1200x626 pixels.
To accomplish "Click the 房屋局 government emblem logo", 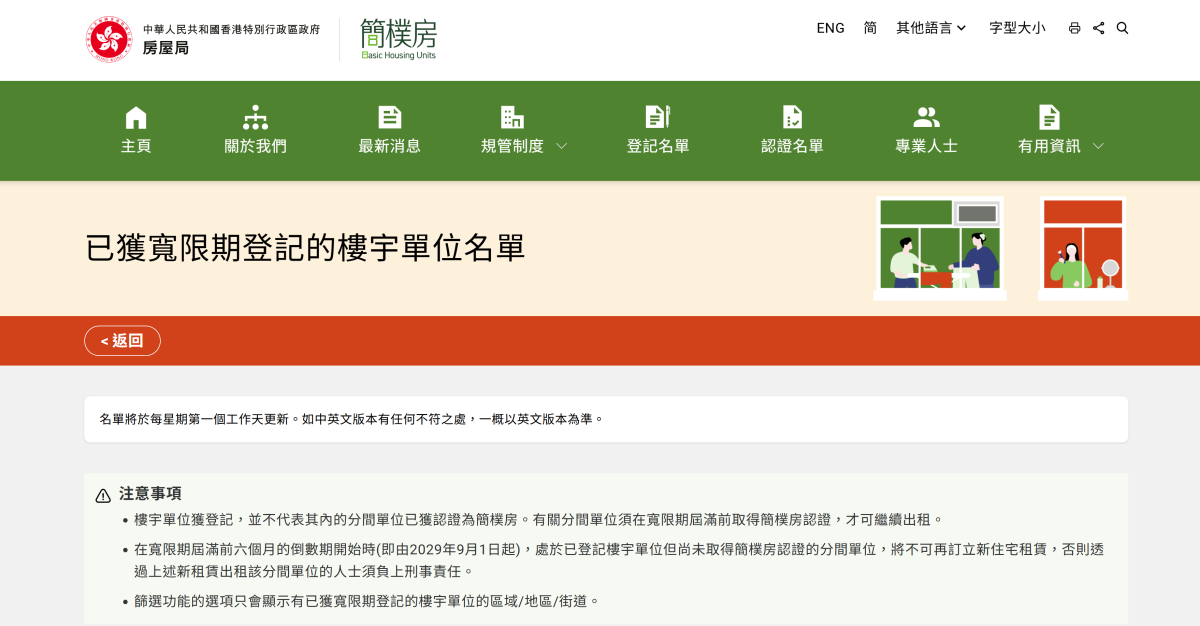I will coord(109,39).
